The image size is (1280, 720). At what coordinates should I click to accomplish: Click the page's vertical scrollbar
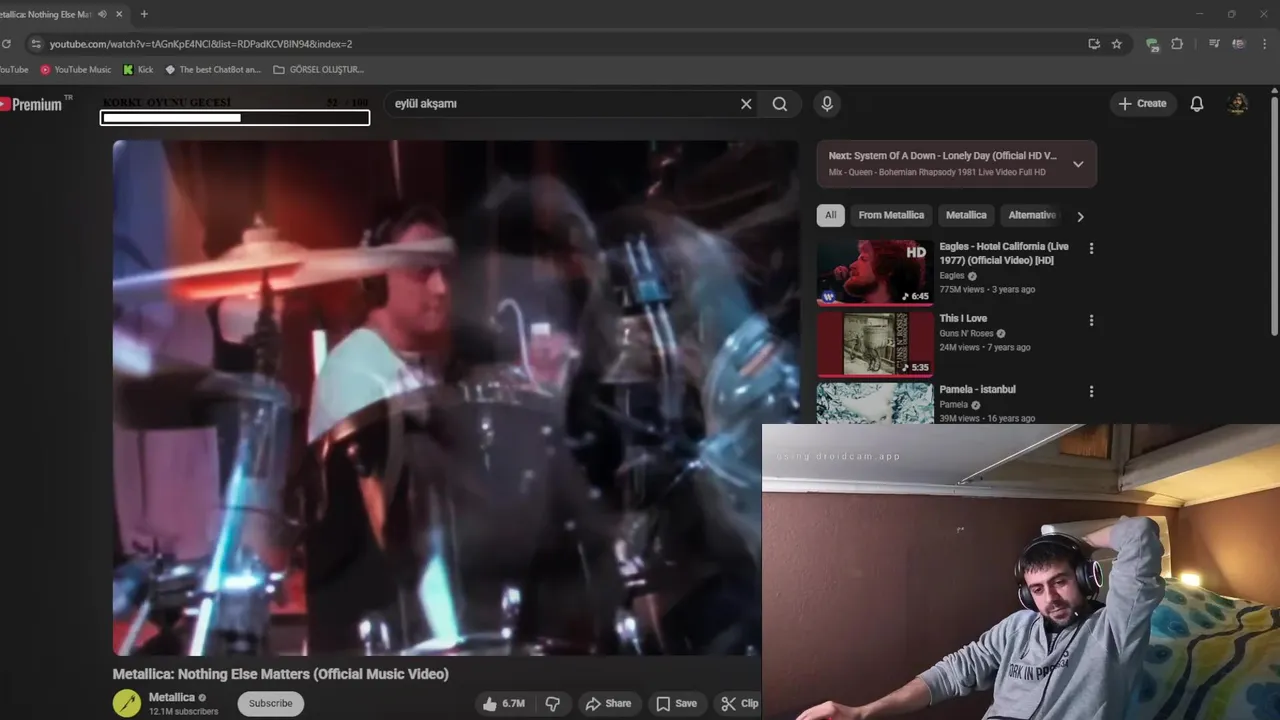(1274, 215)
